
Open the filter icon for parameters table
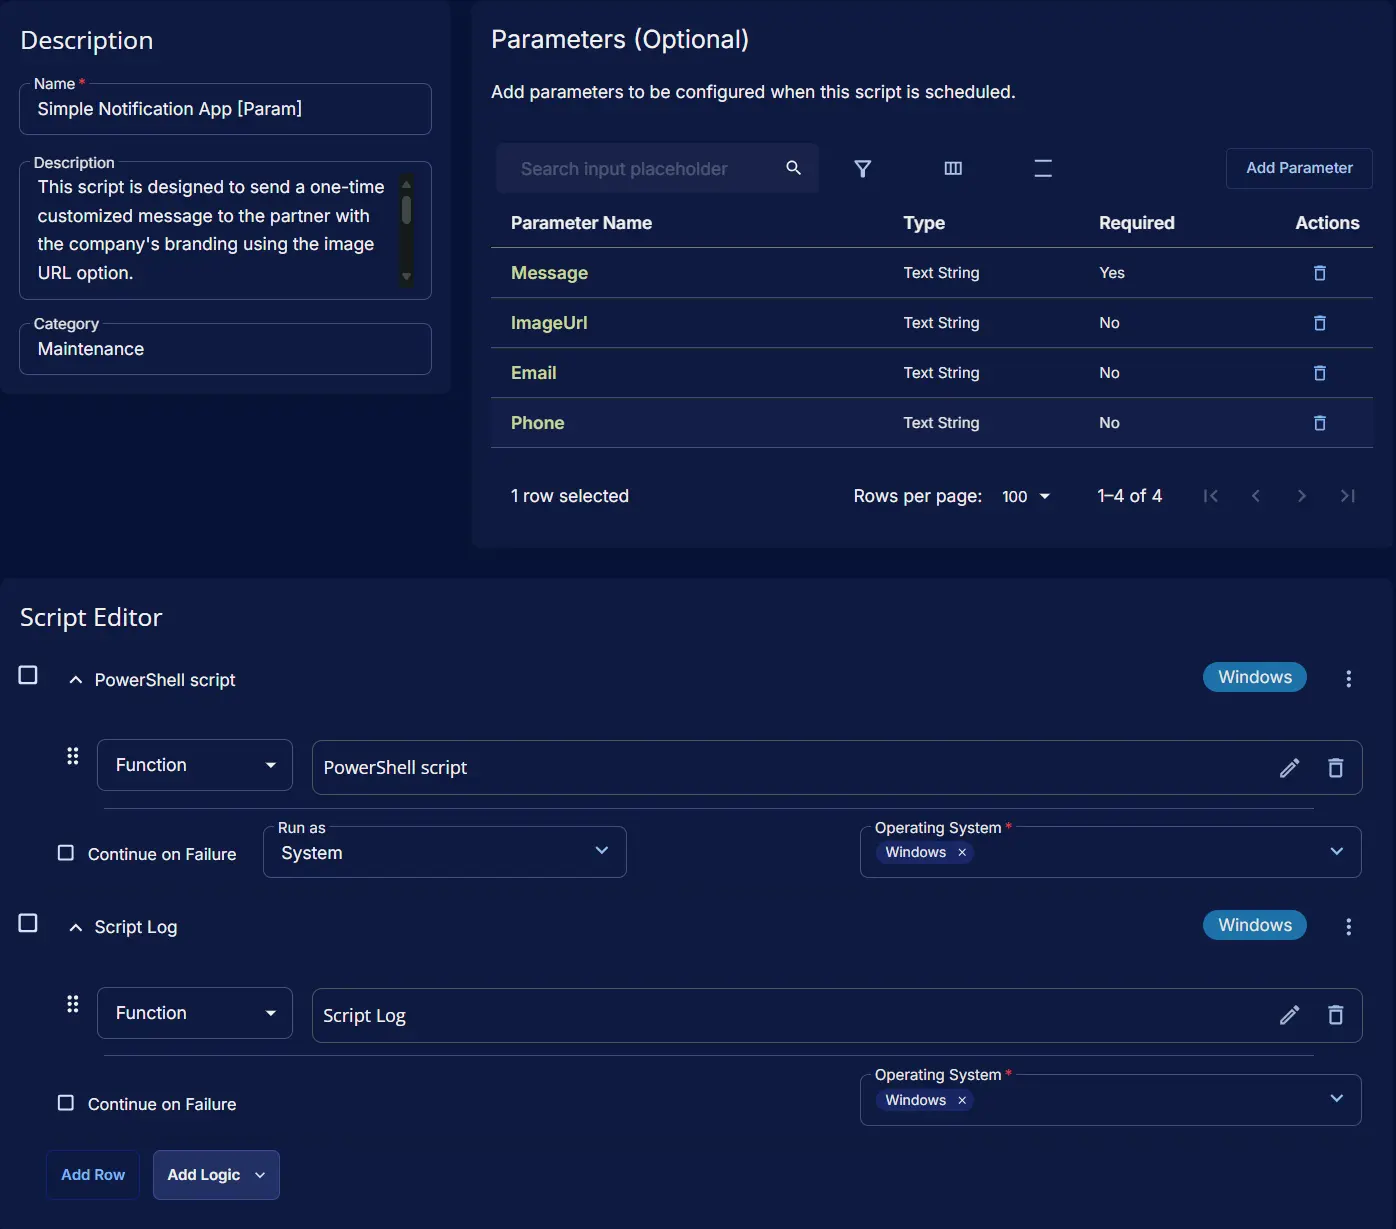click(862, 168)
